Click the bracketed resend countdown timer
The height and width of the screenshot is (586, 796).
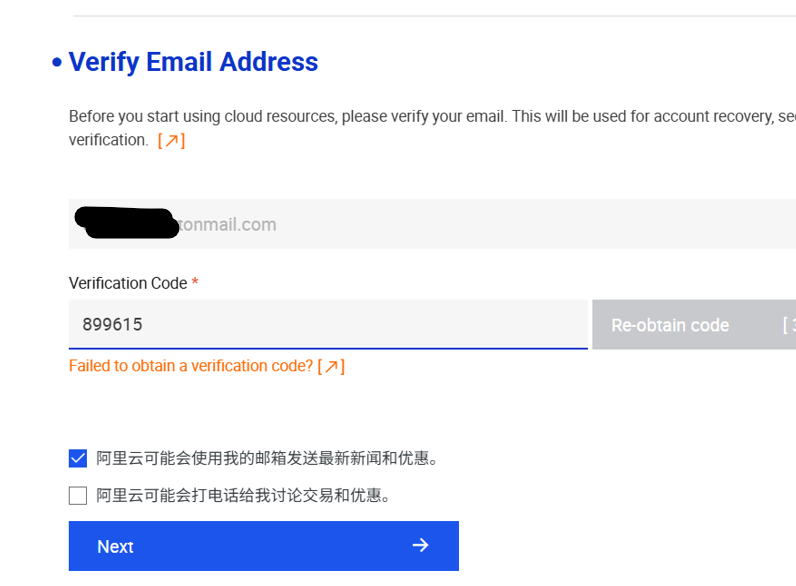[788, 325]
